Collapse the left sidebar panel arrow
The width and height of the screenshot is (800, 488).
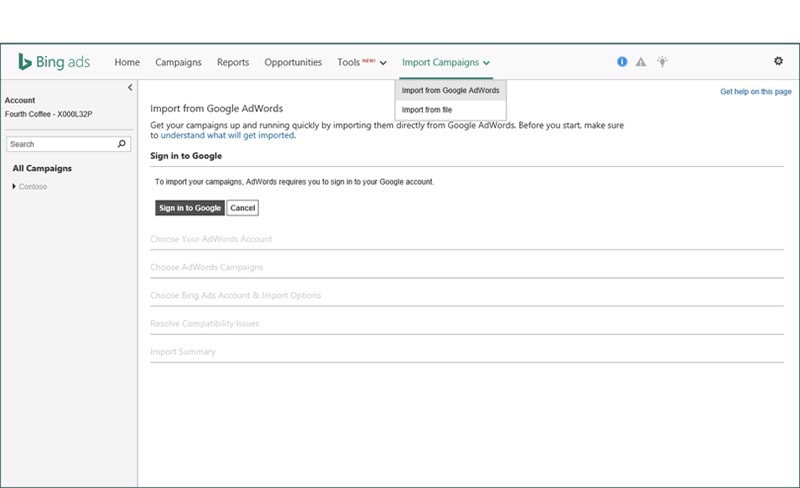pyautogui.click(x=130, y=88)
